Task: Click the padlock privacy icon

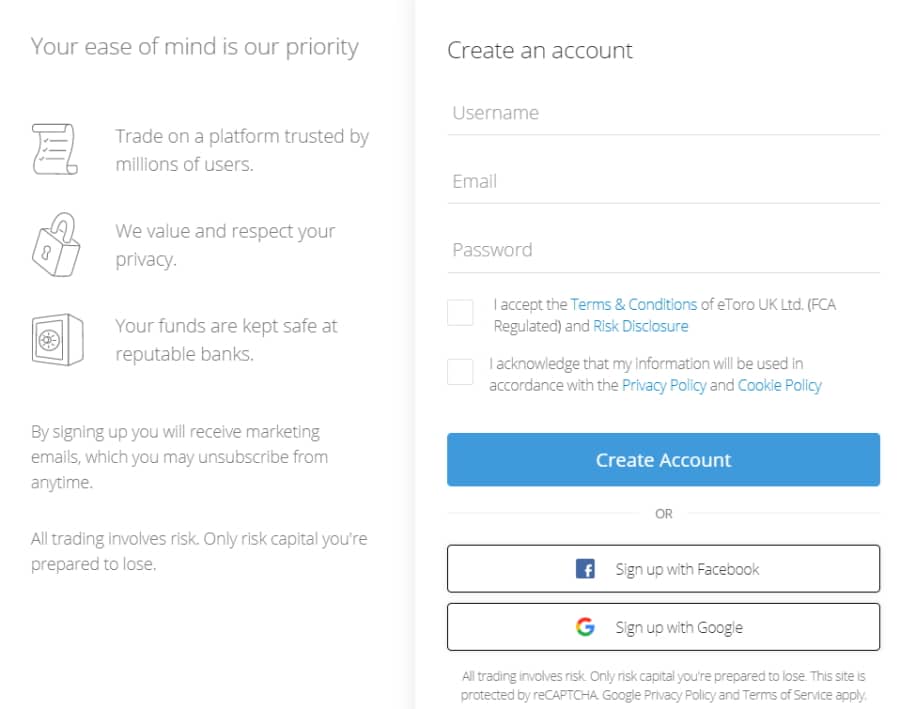Action: tap(56, 245)
